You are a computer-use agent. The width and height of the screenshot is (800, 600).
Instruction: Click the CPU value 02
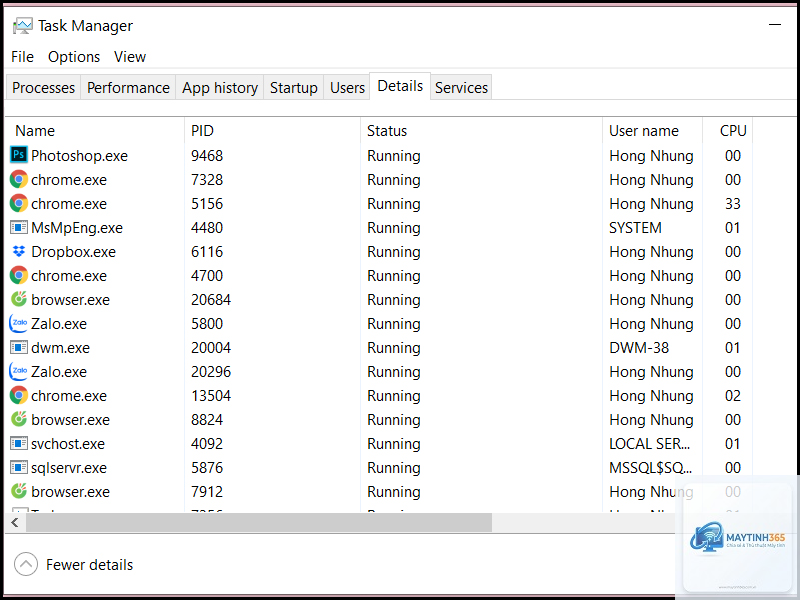[733, 395]
